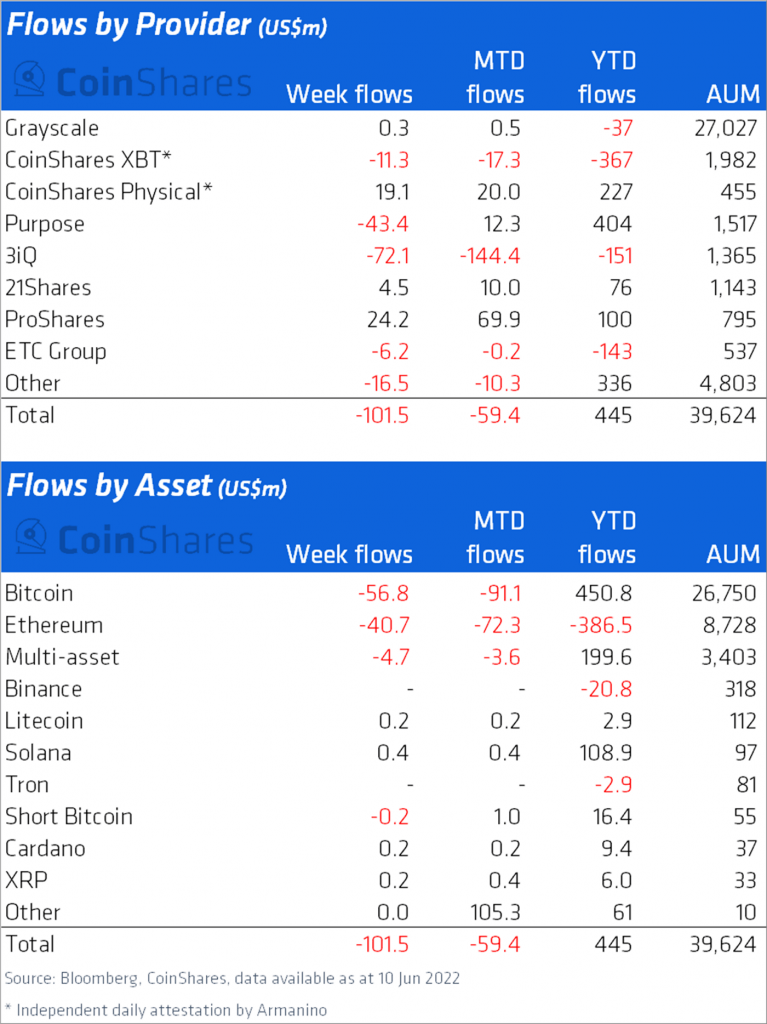The width and height of the screenshot is (767, 1024).
Task: Select 3iQ's -72.1 week flows value
Action: tap(383, 256)
